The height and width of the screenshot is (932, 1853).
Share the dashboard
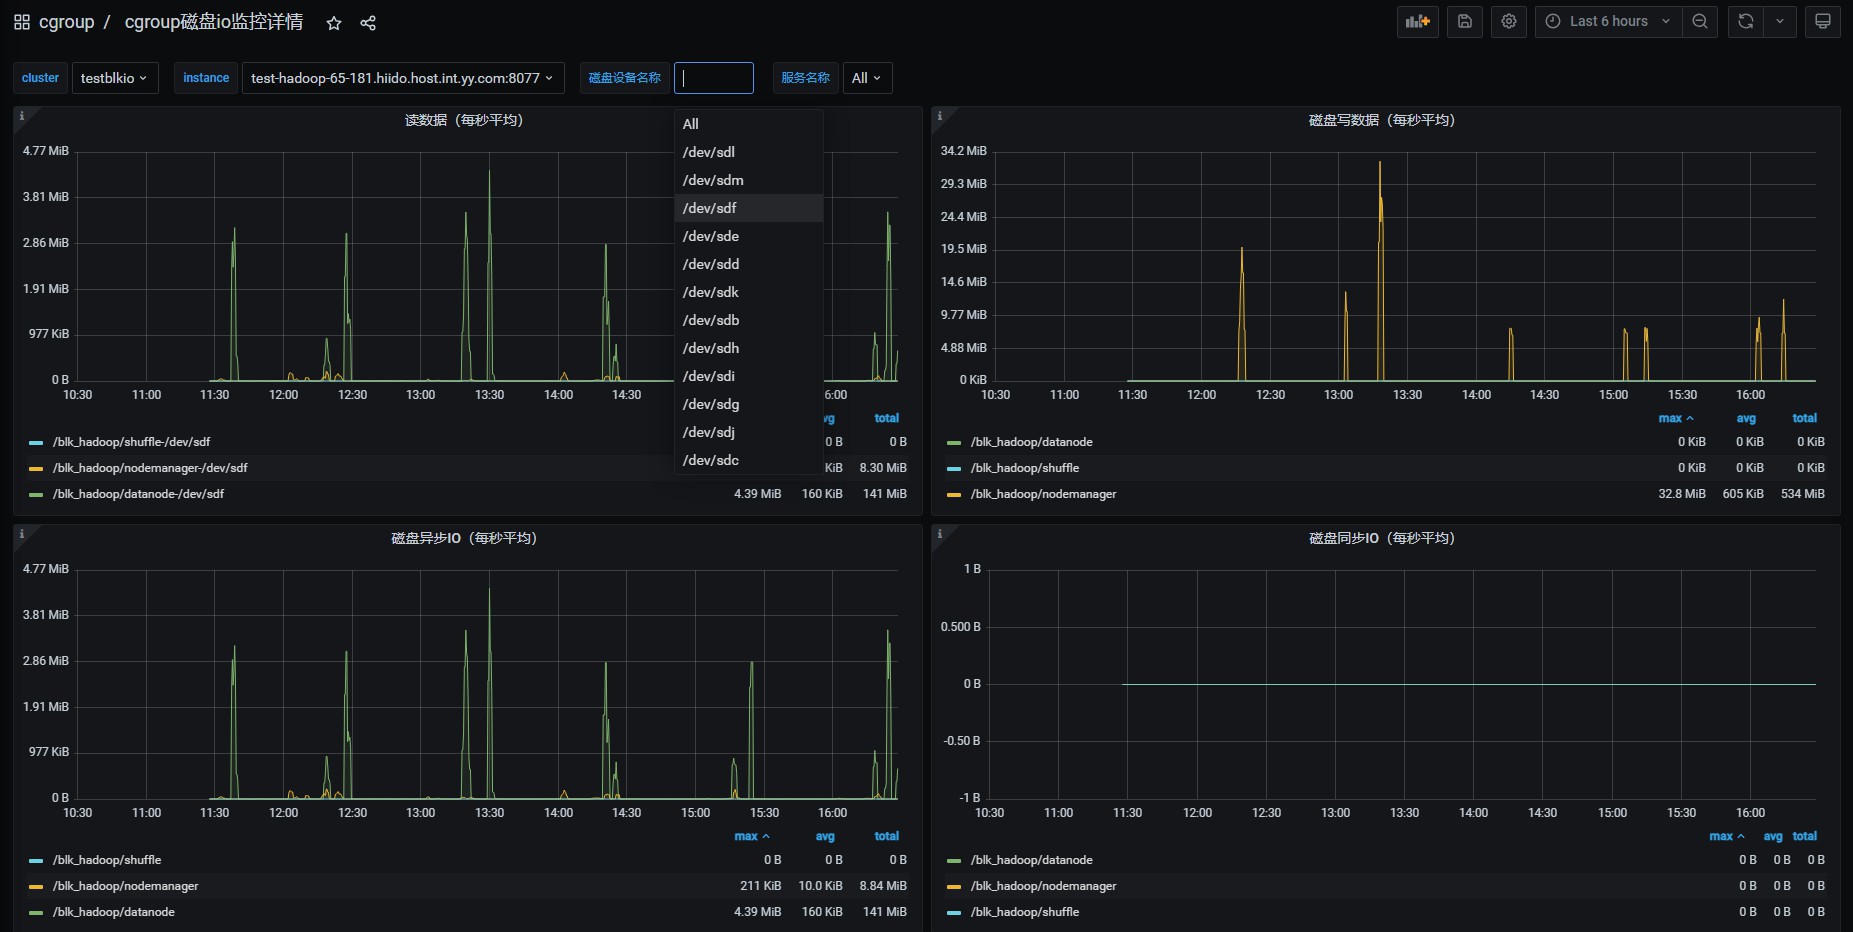(368, 23)
